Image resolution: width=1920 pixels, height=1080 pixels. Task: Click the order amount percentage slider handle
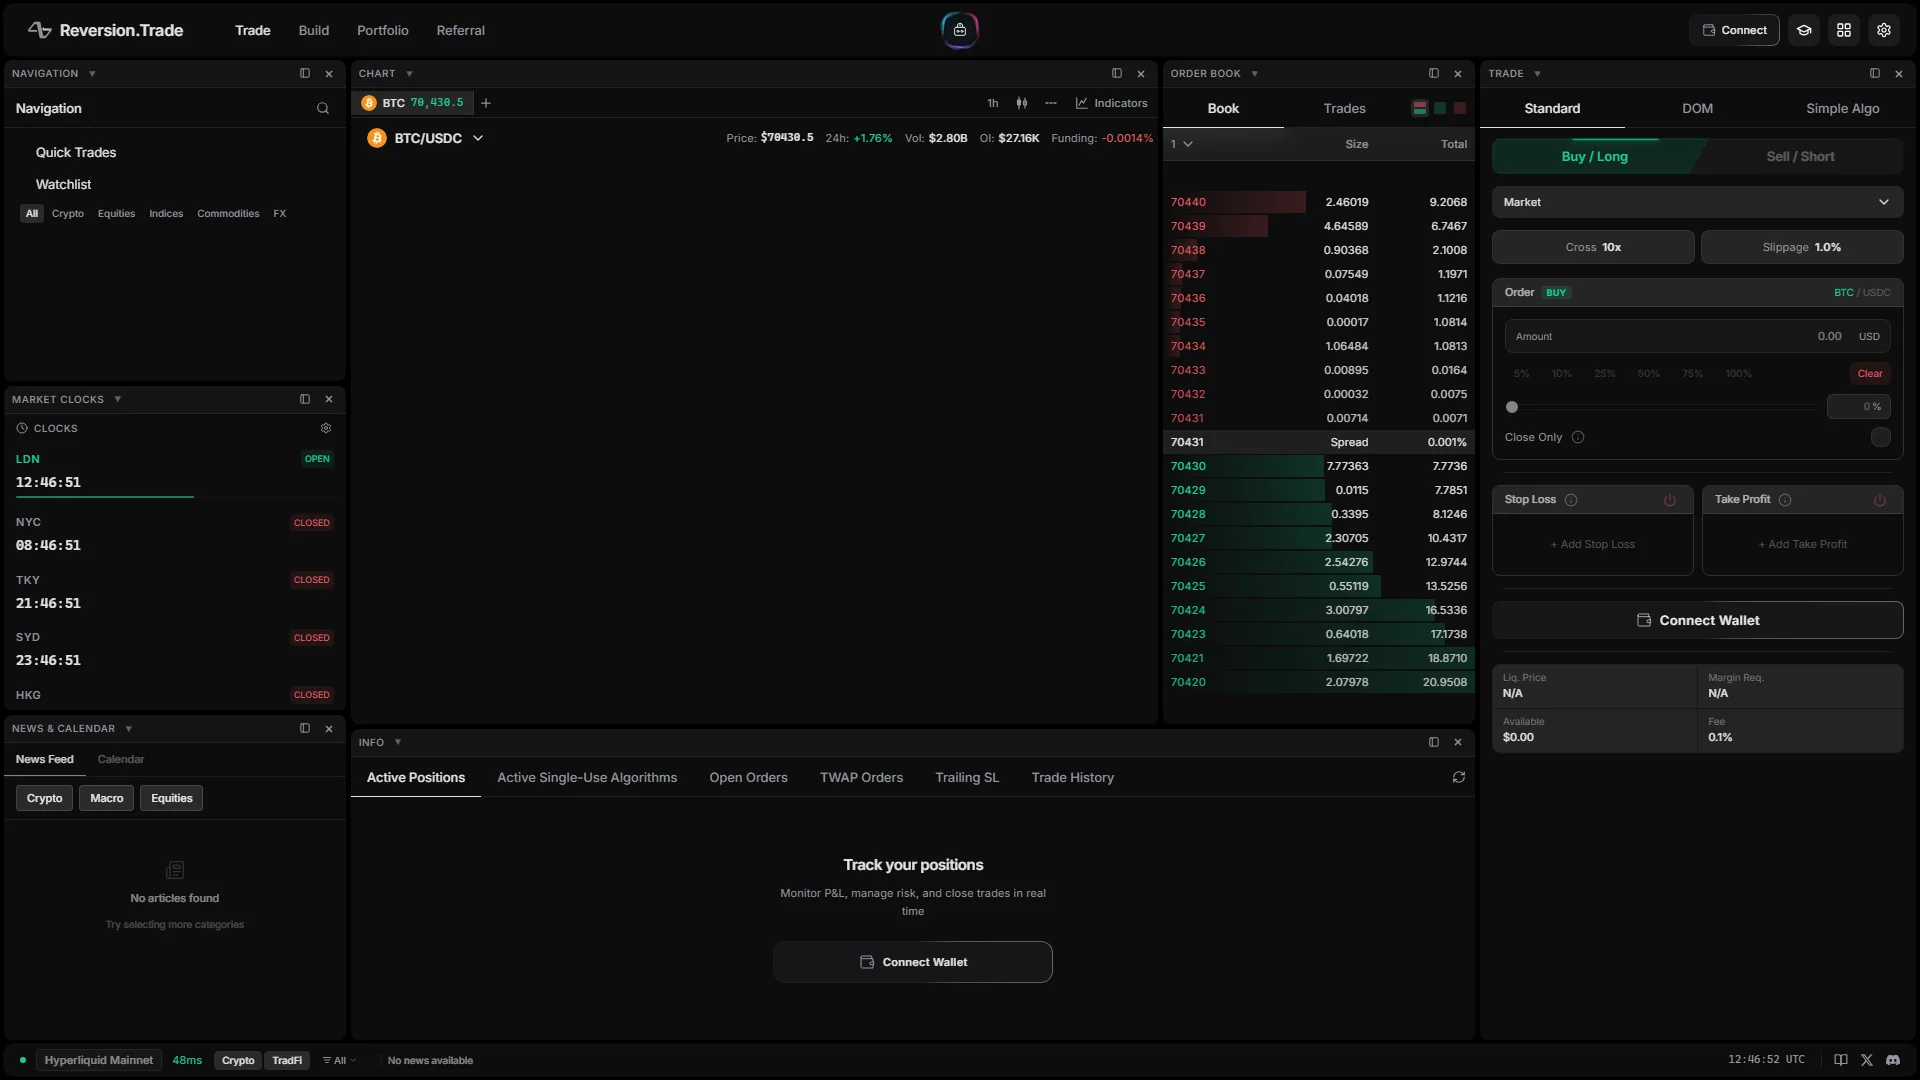(1512, 407)
